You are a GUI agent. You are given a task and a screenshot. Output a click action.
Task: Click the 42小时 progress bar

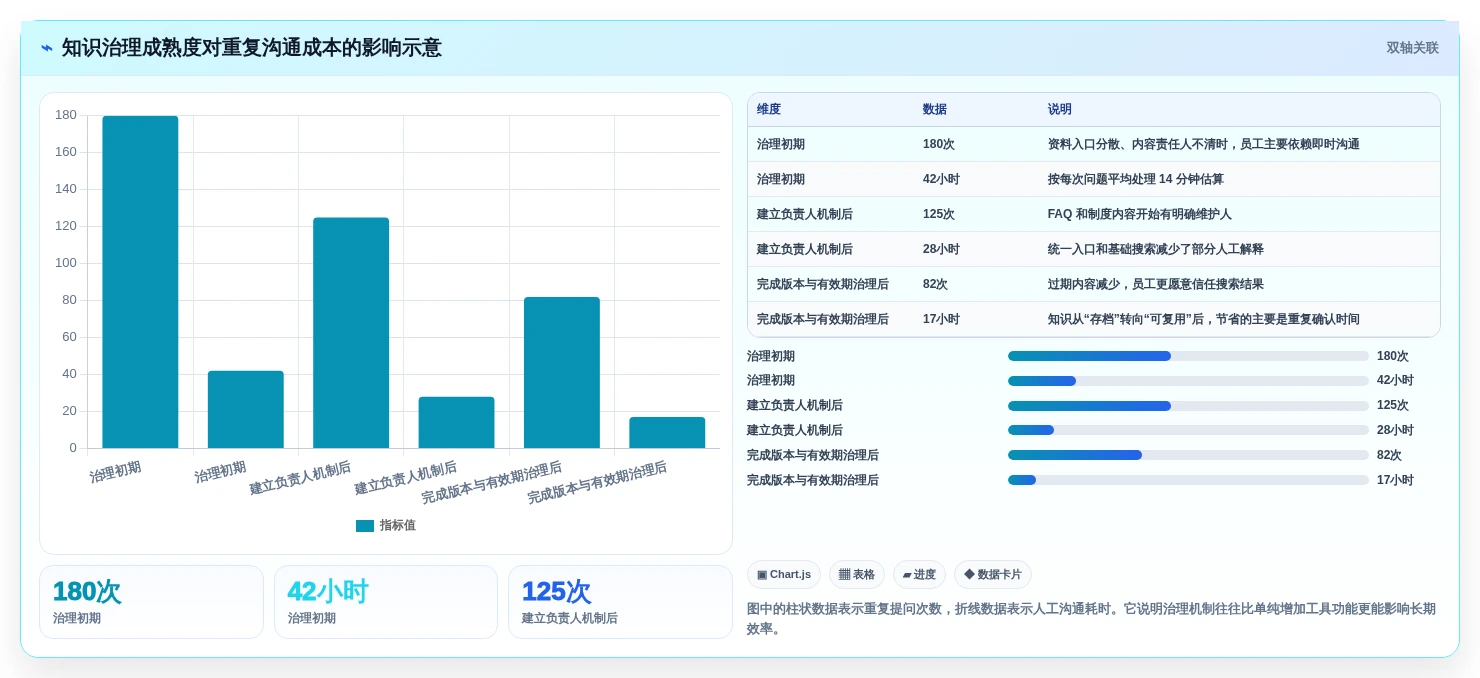pos(1188,381)
